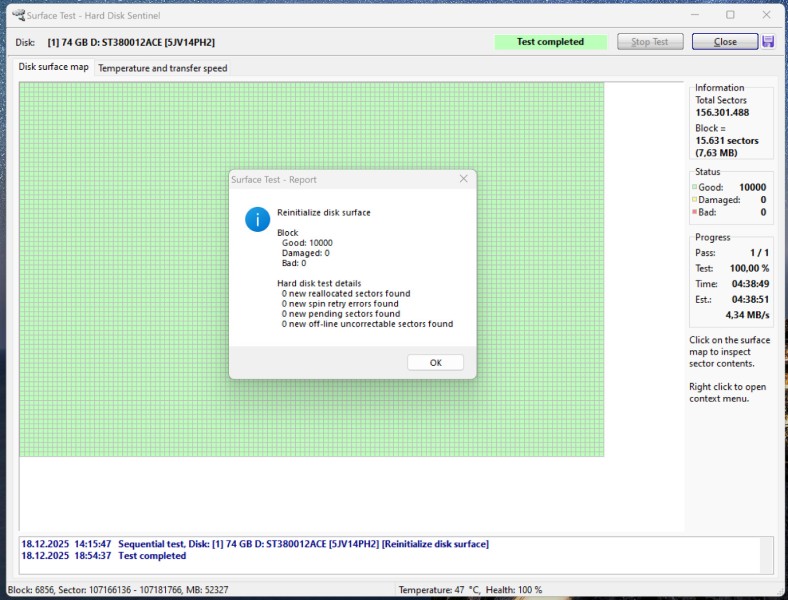Click the floppy disk save icon
Screen dimensions: 788x600
click(x=768, y=42)
